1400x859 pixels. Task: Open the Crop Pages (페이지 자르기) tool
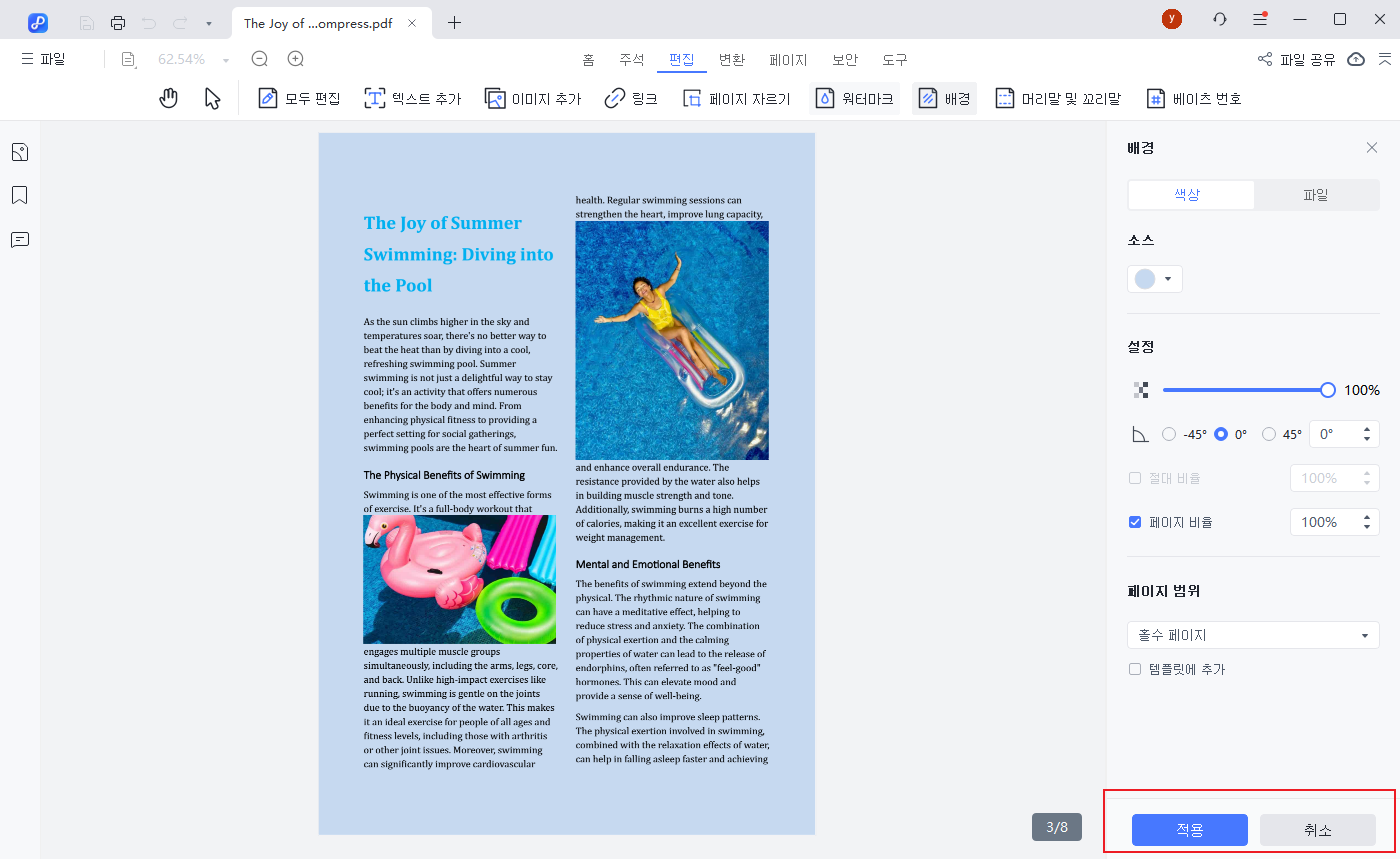pos(692,98)
